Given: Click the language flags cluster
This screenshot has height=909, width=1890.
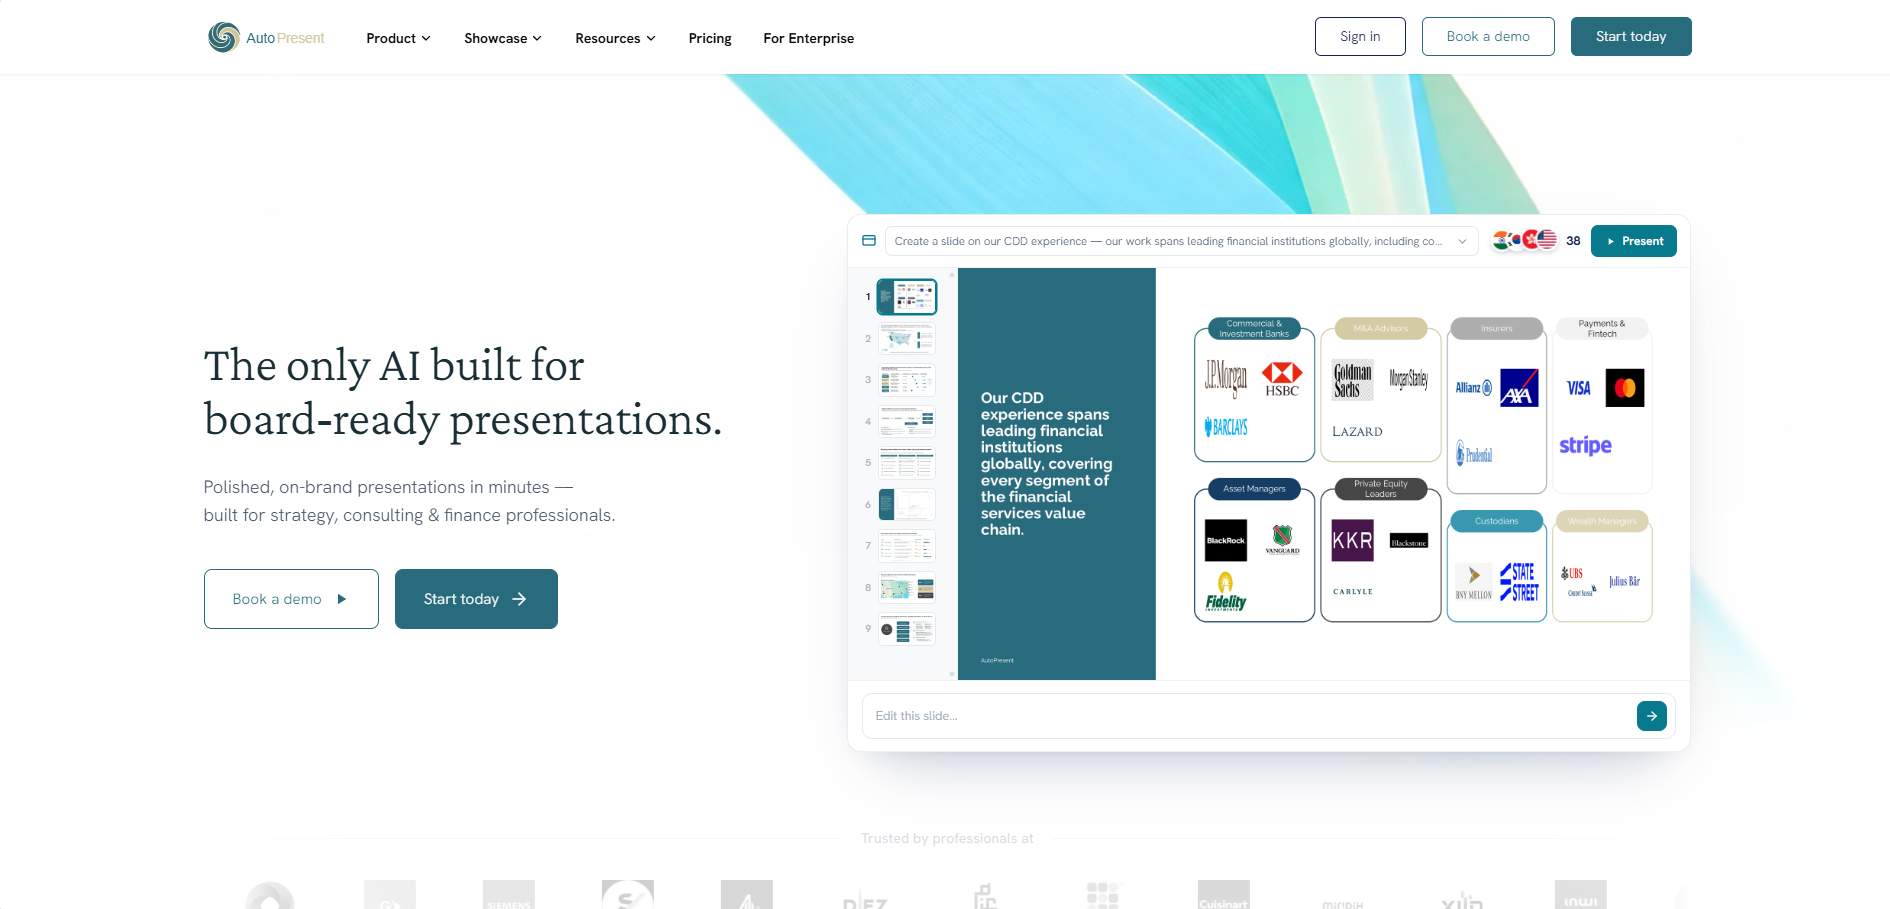Looking at the screenshot, I should 1525,240.
